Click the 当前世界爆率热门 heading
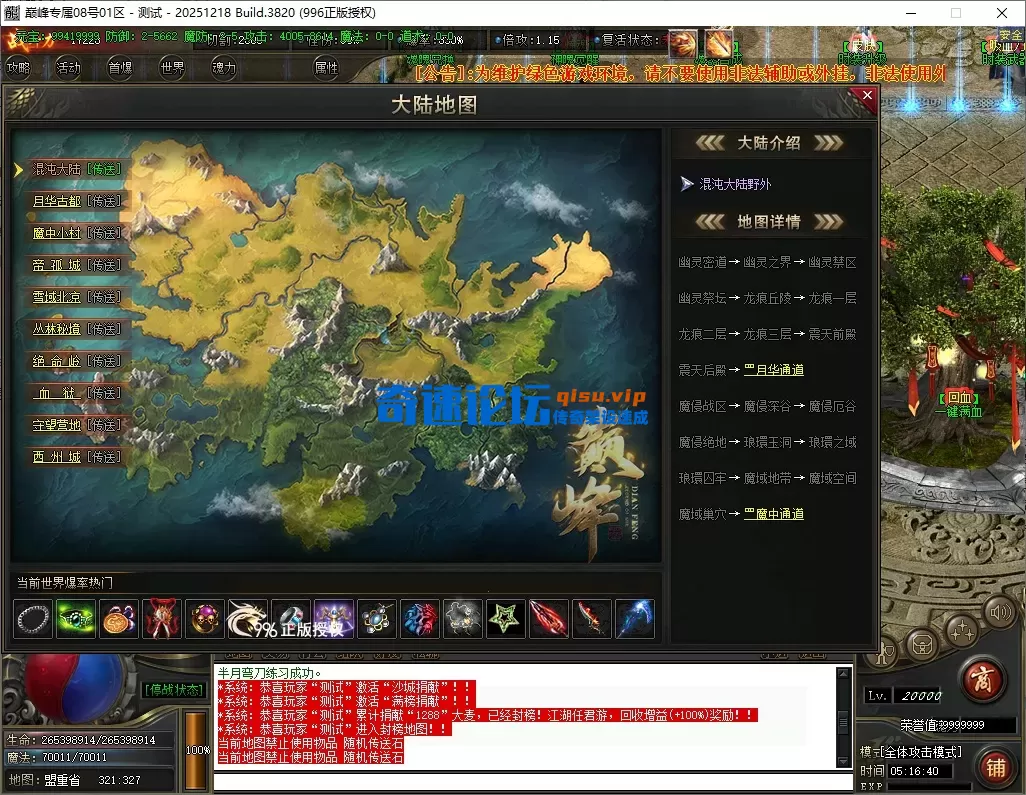The height and width of the screenshot is (795, 1026). (x=64, y=583)
